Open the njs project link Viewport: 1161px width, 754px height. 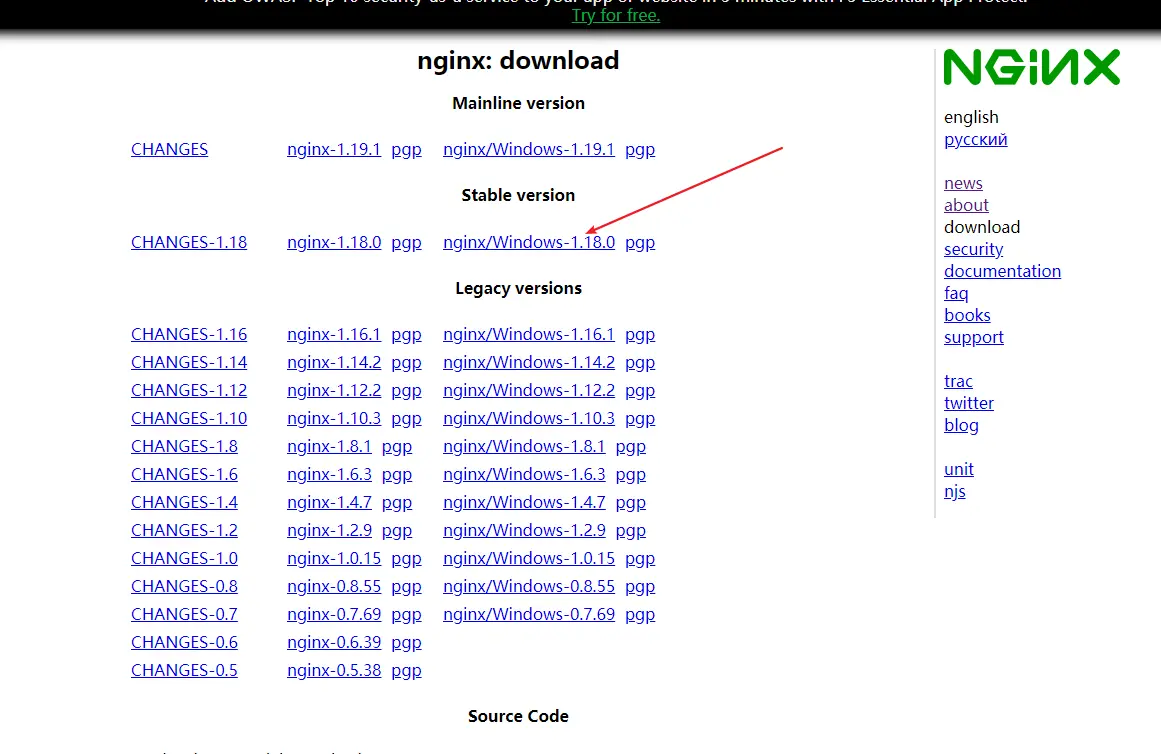[x=954, y=492]
